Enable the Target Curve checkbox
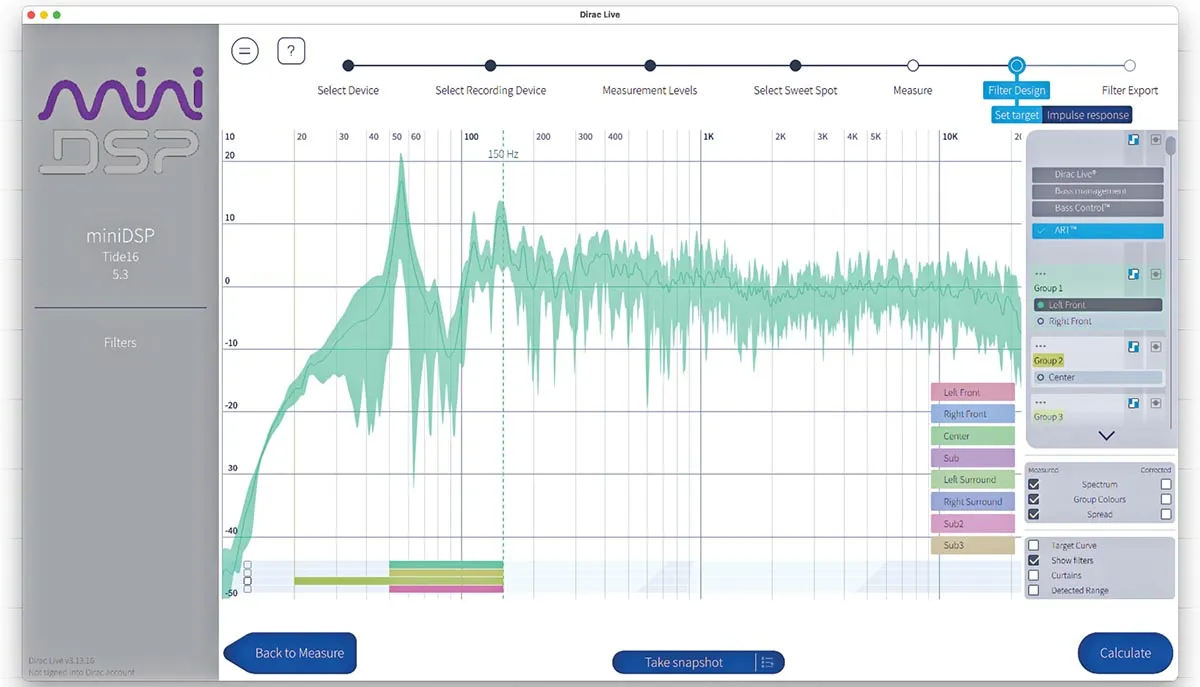Screen dimensions: 1200x687 (x=1034, y=546)
